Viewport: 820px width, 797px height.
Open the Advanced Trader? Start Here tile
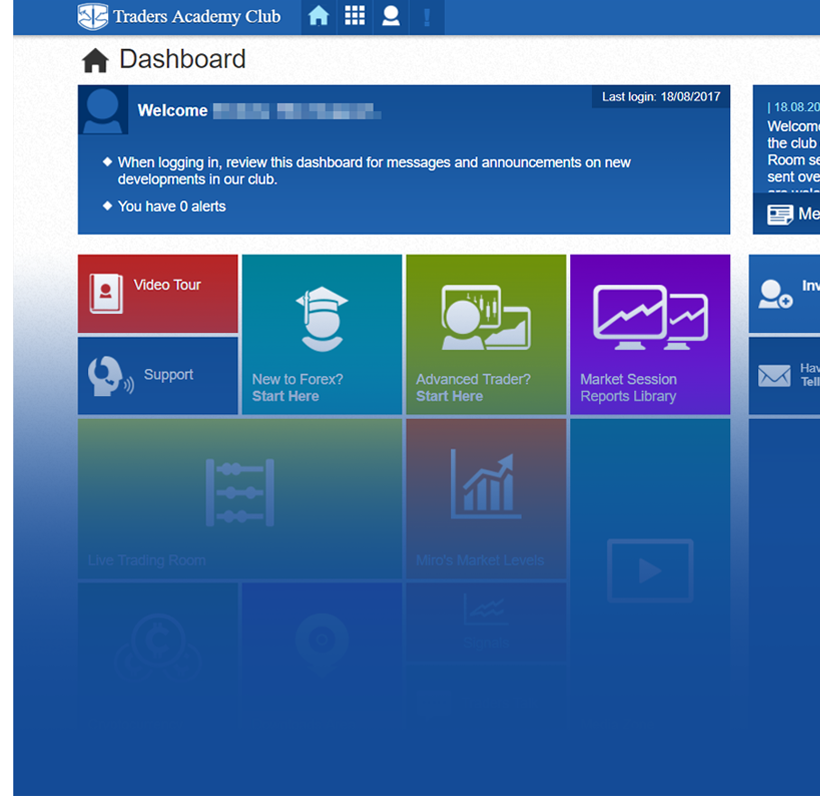point(486,334)
